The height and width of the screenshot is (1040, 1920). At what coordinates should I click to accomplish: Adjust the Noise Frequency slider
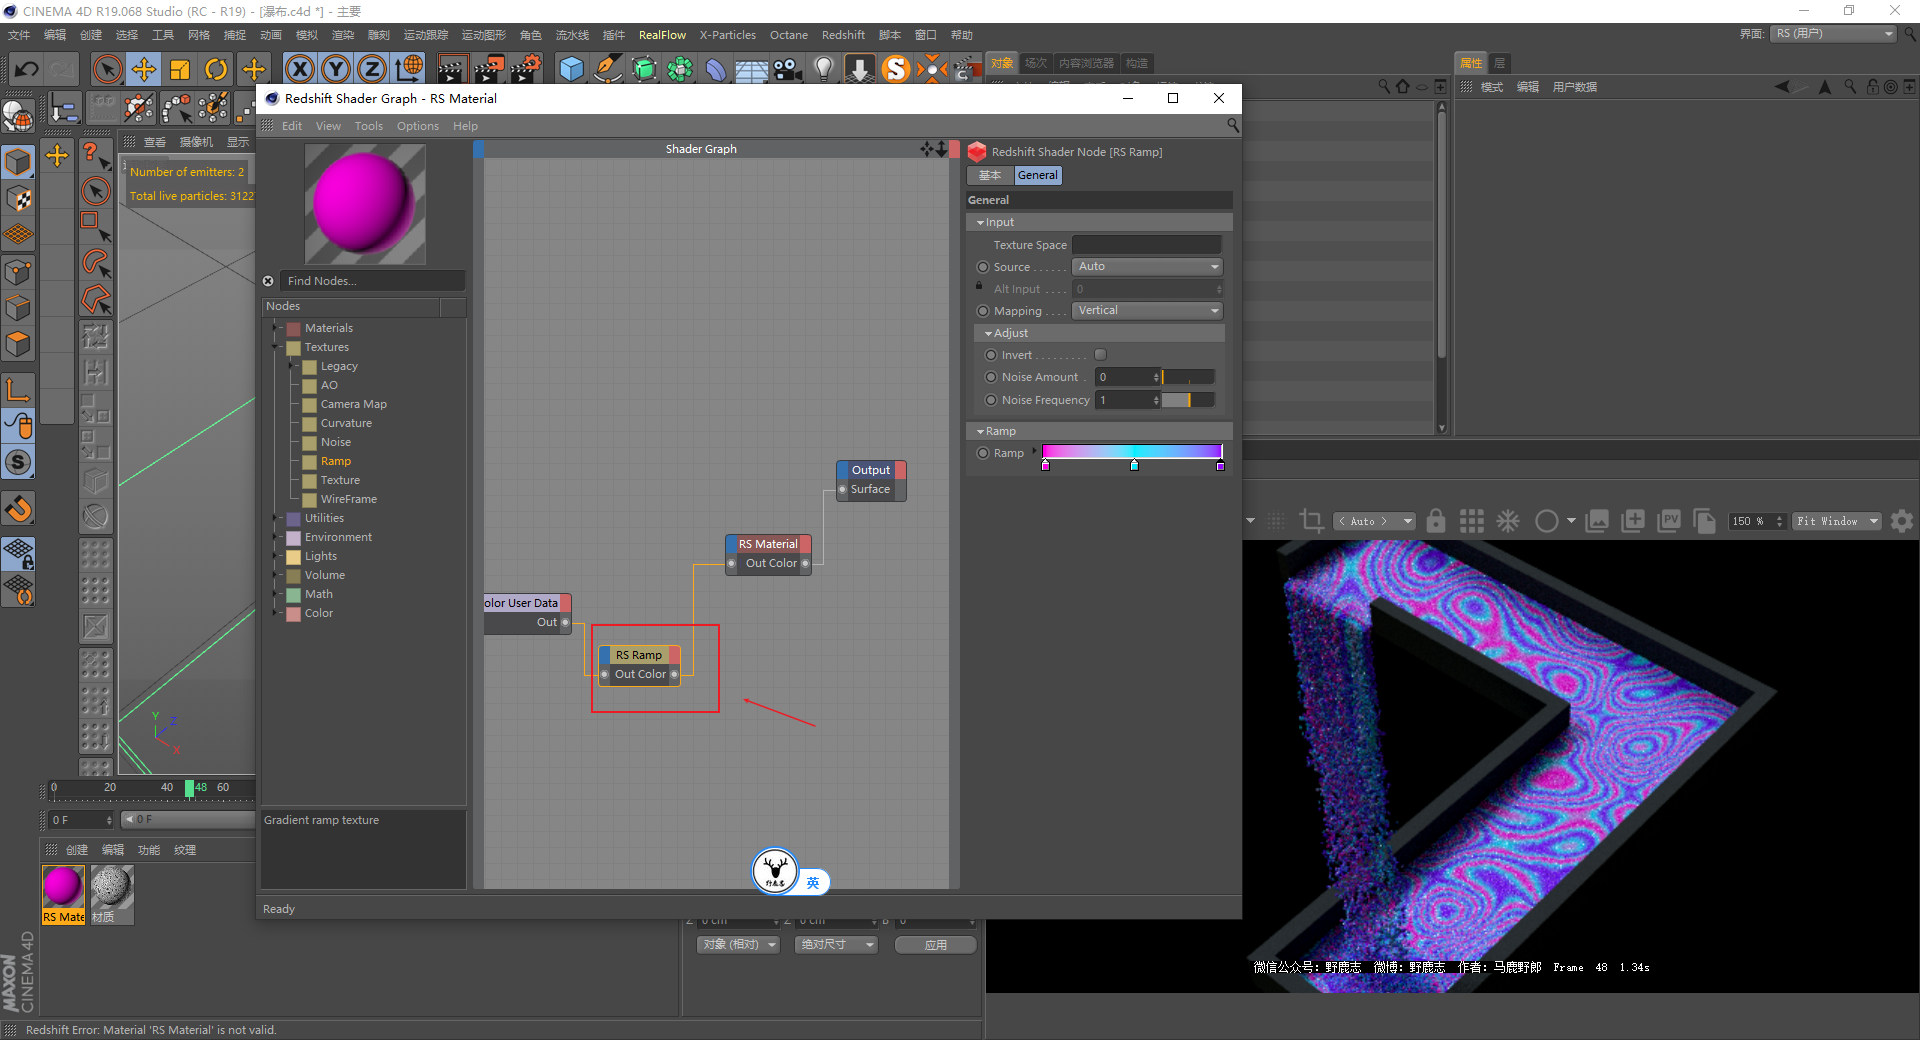(1188, 400)
